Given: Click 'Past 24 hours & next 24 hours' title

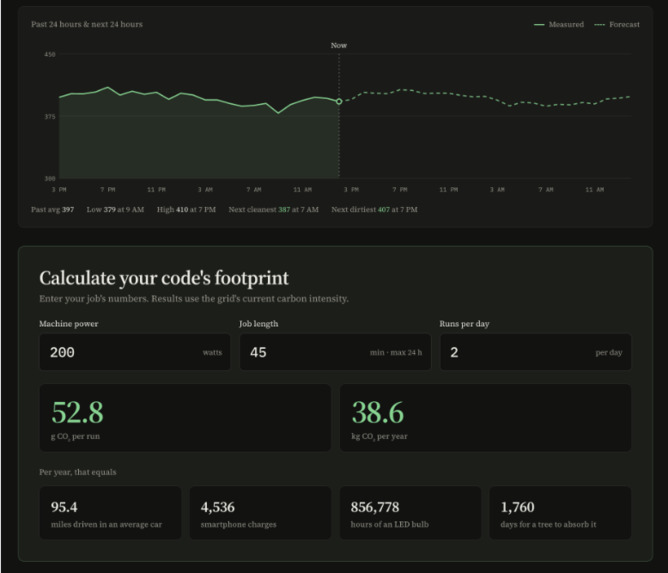Looking at the screenshot, I should (x=87, y=24).
